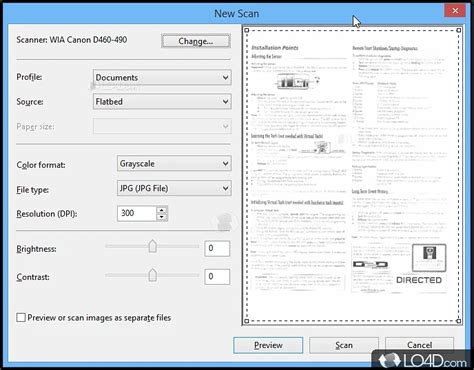Image resolution: width=474 pixels, height=370 pixels.
Task: Decrease resolution with the down spinner arrow
Action: point(162,217)
